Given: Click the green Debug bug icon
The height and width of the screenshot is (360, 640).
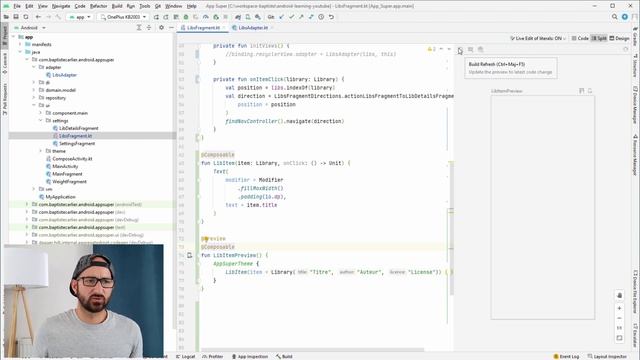Looking at the screenshot, I should pos(186,17).
